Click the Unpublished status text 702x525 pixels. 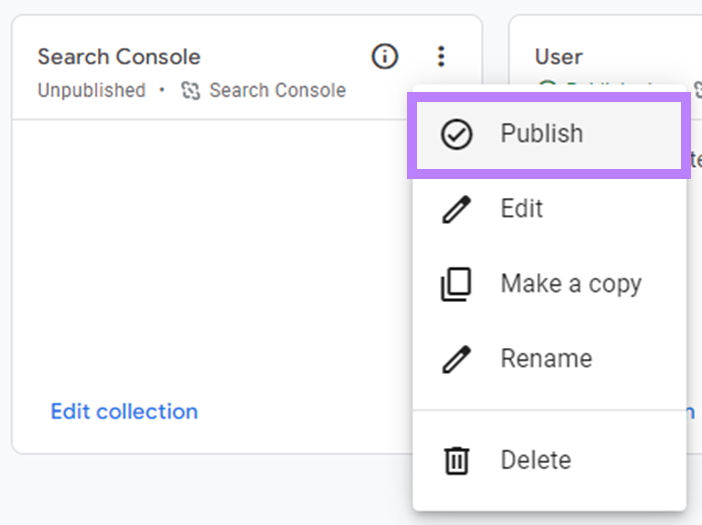coord(91,90)
